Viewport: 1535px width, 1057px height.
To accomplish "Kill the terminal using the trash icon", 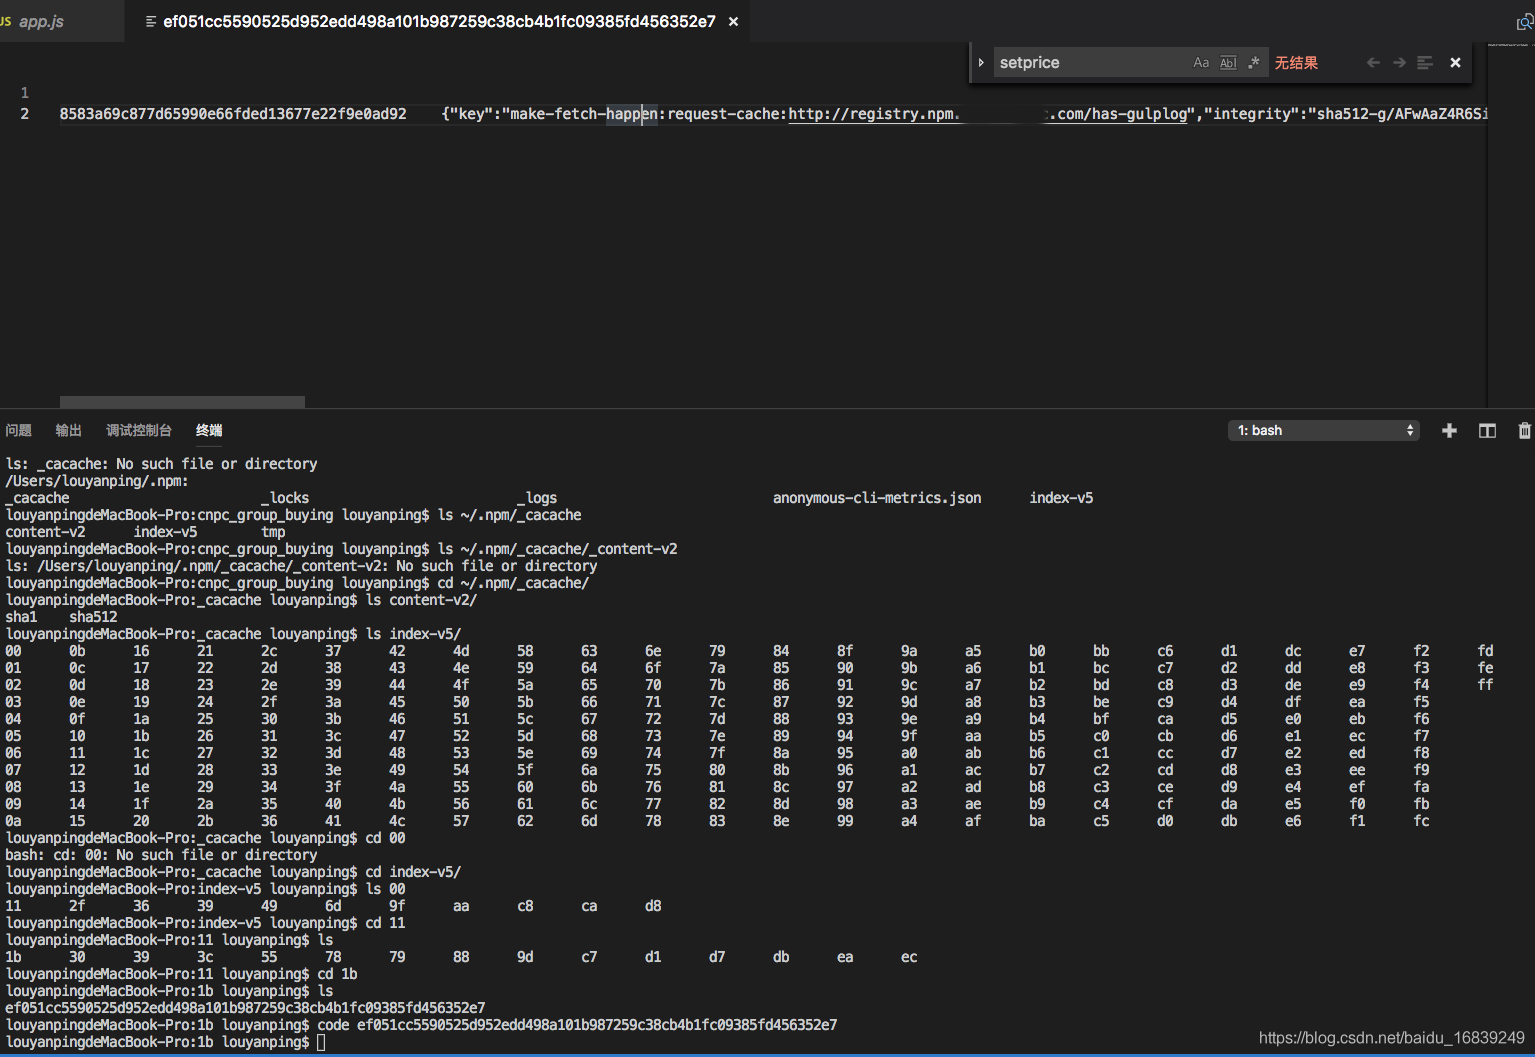I will coord(1524,430).
